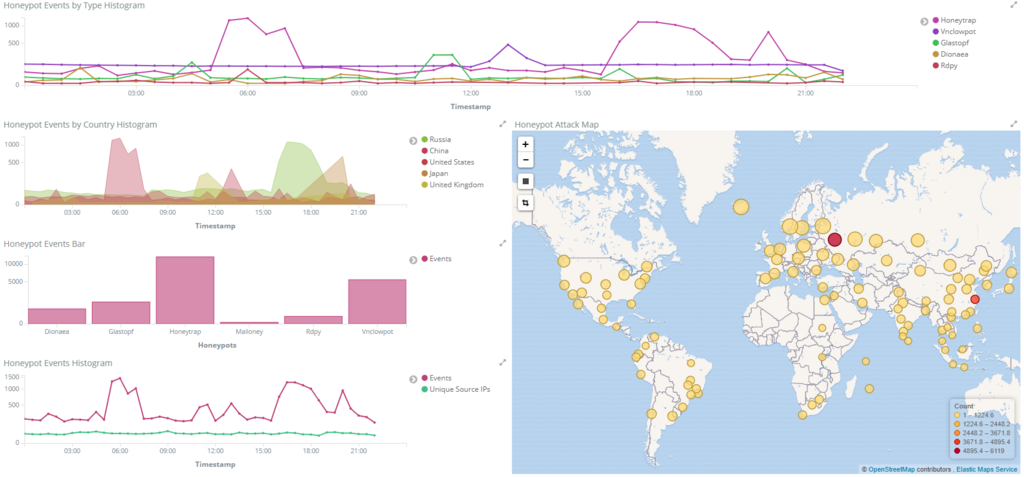Image resolution: width=1024 pixels, height=477 pixels.
Task: Expand the Honeypot Attack Map panel fullscreen
Action: 1014,123
